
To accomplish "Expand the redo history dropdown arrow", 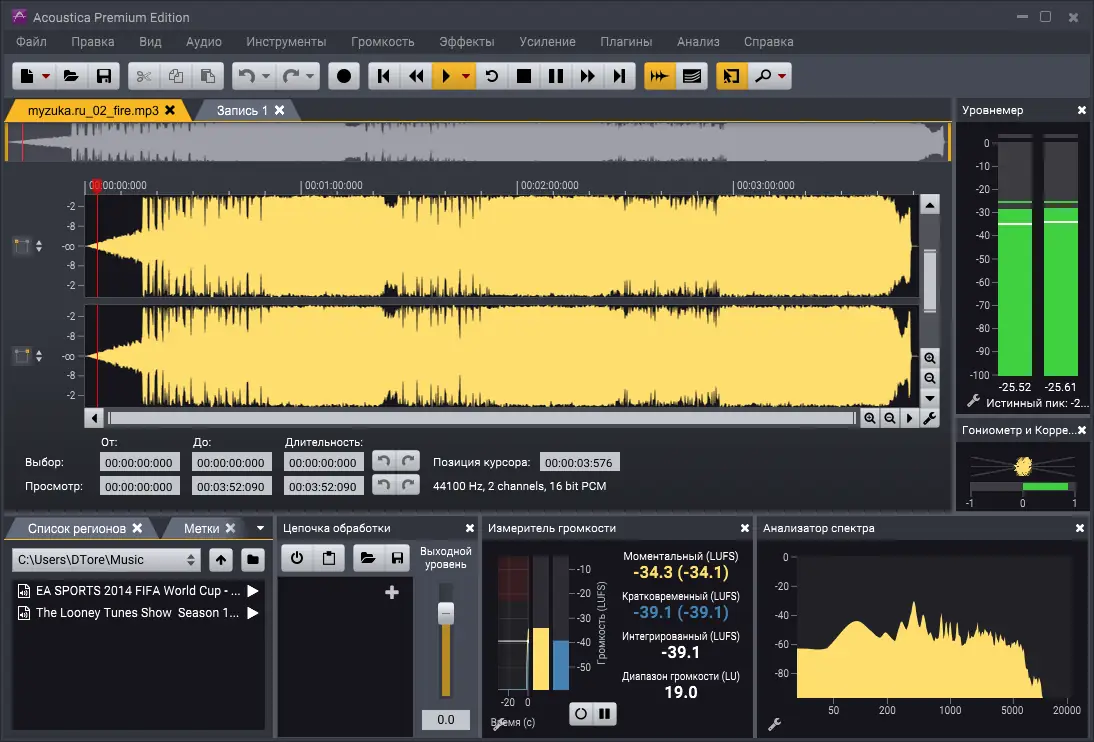I will click(x=310, y=76).
